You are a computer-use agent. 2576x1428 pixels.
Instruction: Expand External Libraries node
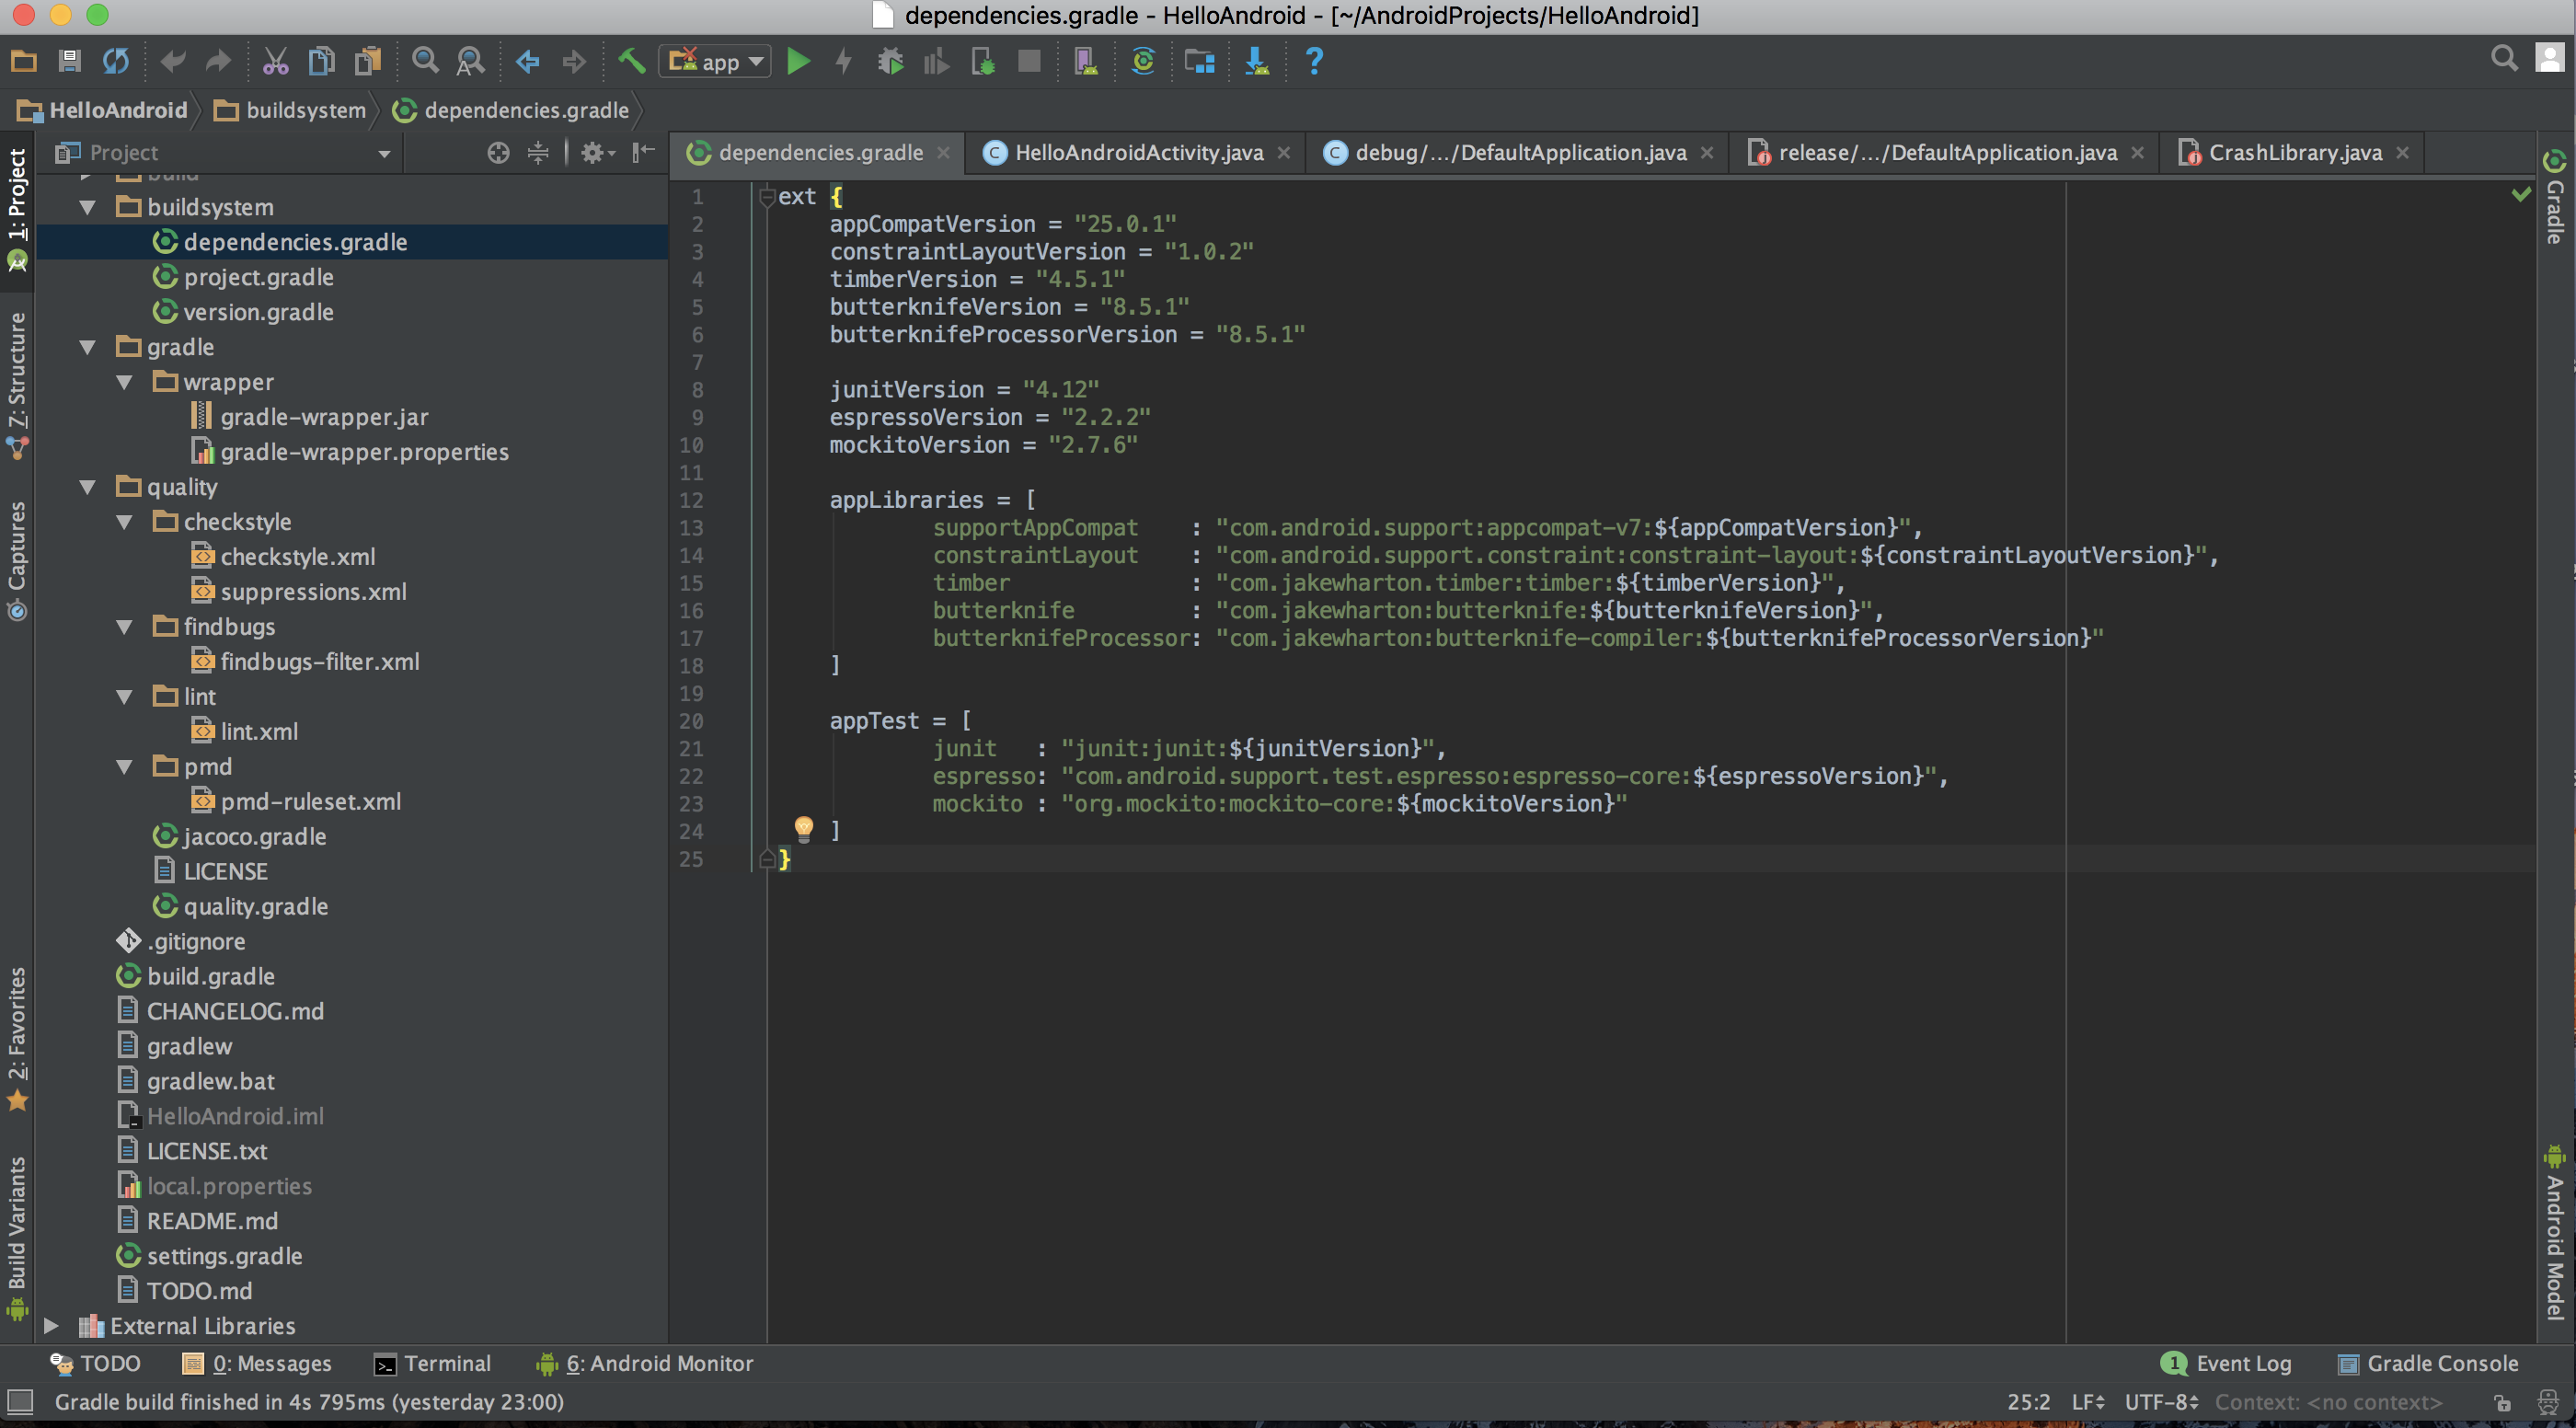pyautogui.click(x=51, y=1326)
